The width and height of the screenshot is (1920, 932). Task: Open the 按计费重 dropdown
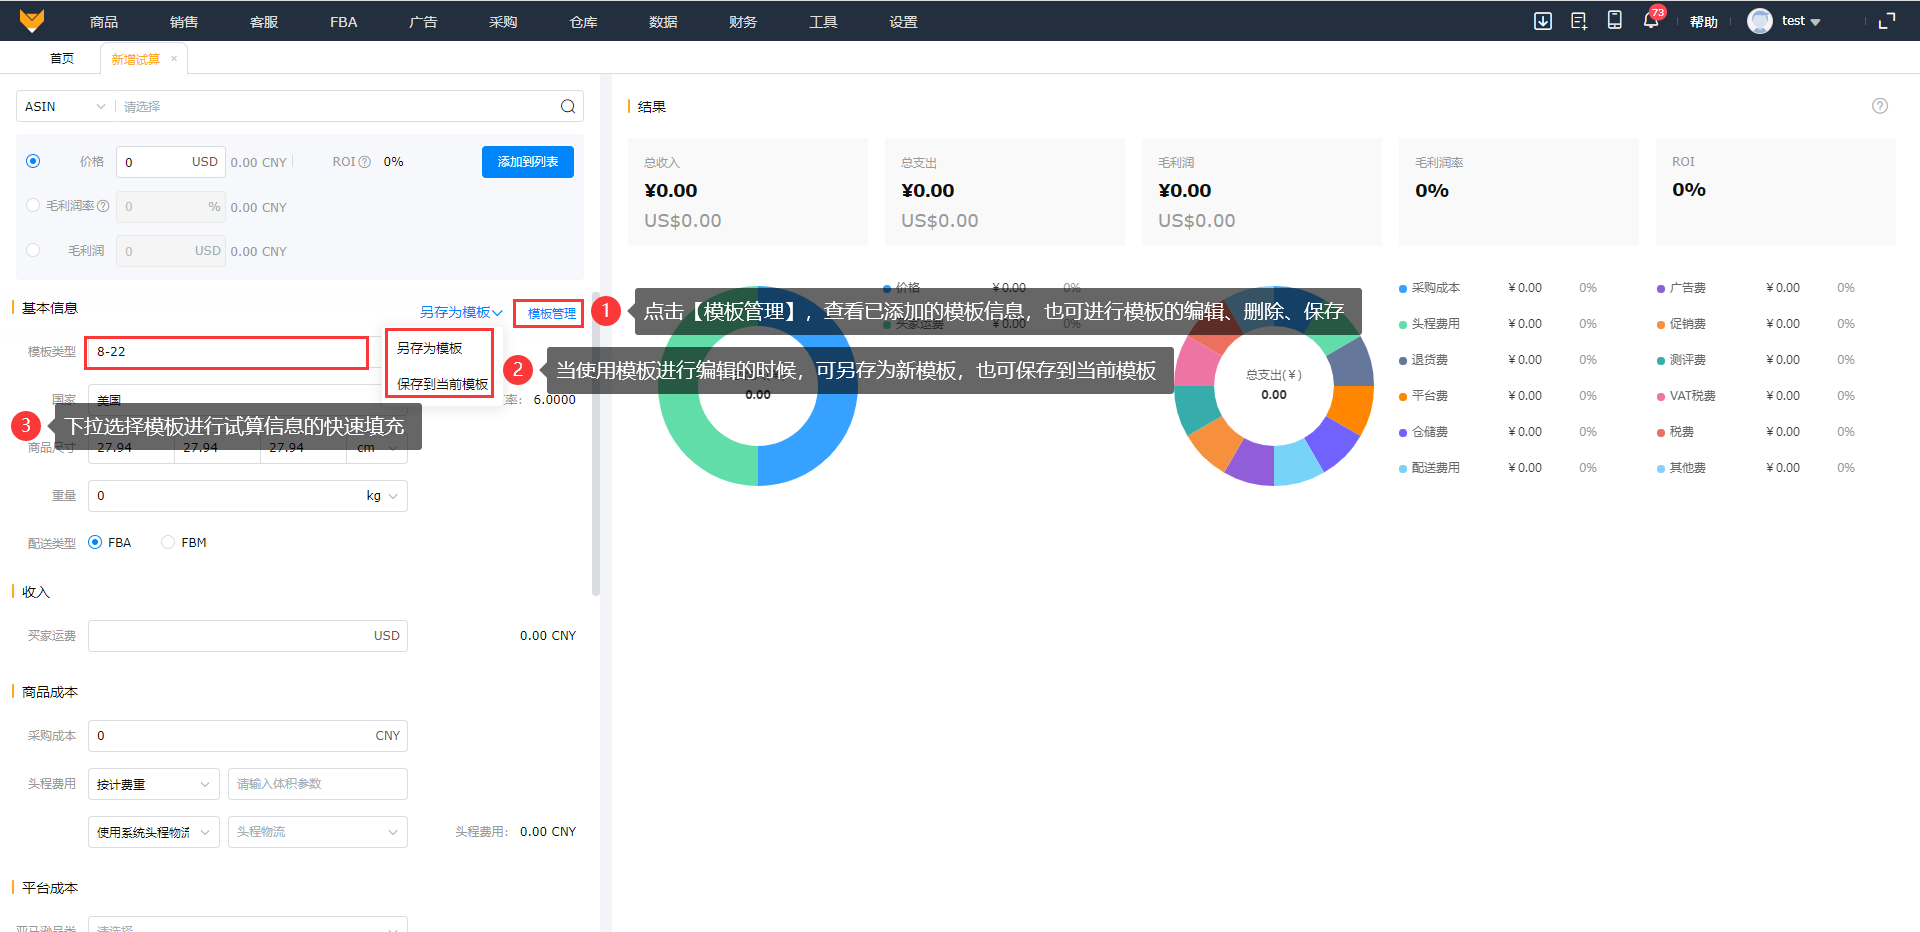[154, 784]
